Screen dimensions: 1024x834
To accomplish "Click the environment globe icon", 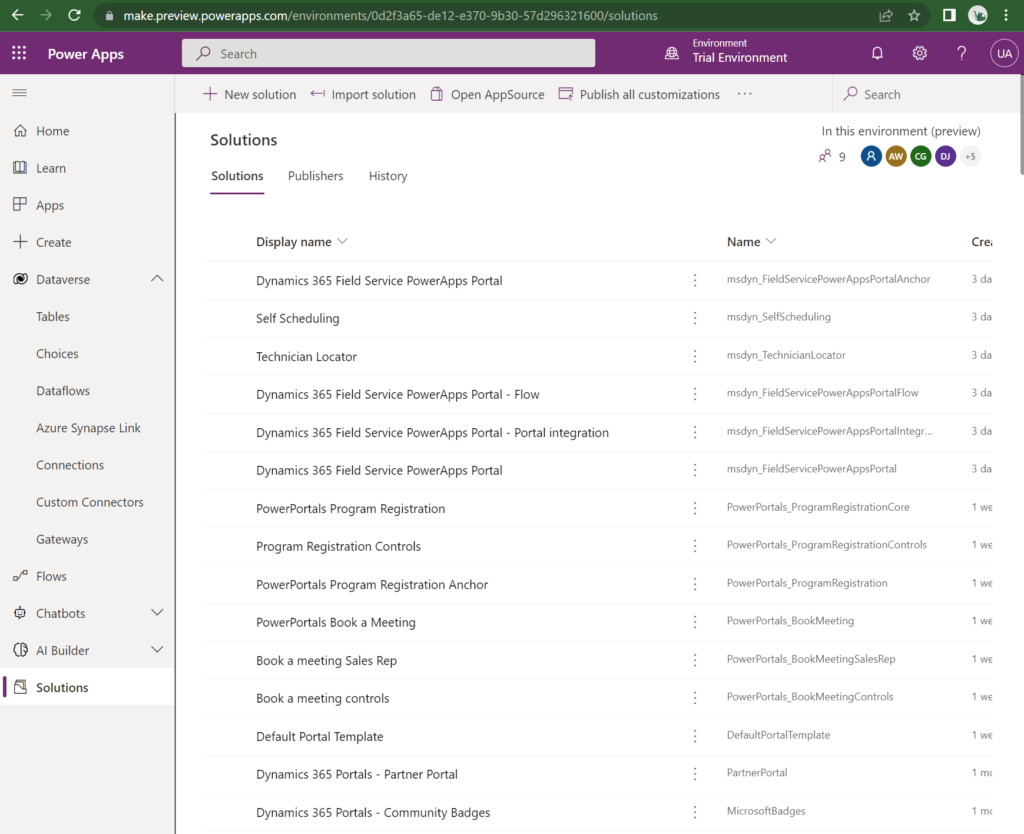I will (x=671, y=54).
